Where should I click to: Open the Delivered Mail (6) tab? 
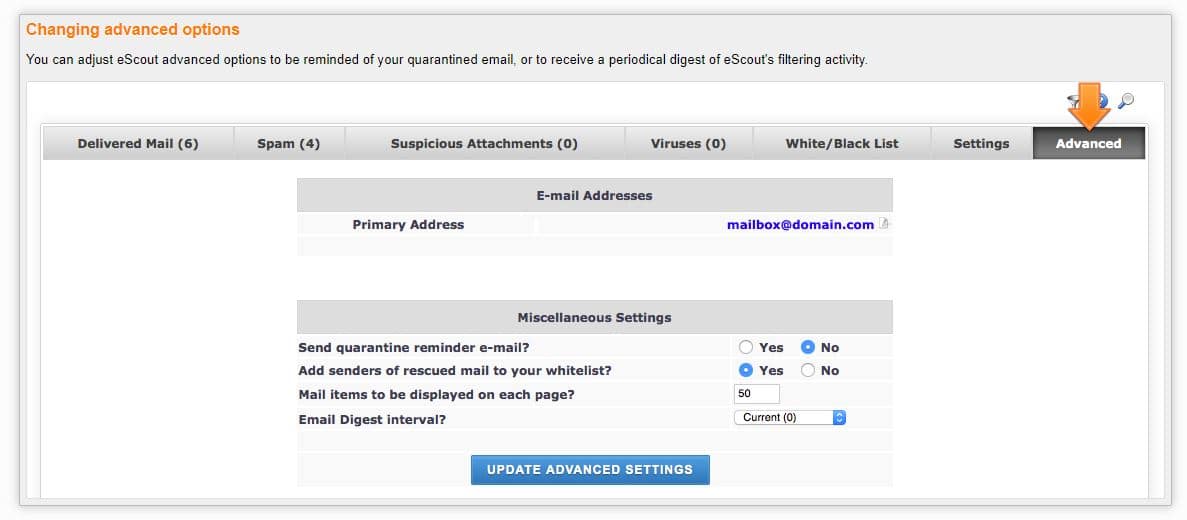pos(138,143)
